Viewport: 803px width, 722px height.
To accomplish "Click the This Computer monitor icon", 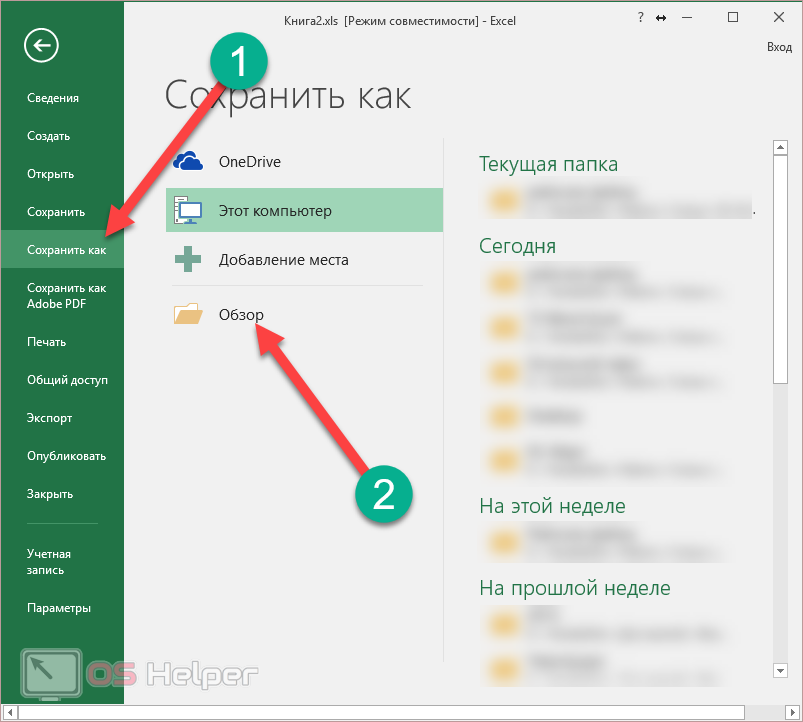I will coord(188,210).
